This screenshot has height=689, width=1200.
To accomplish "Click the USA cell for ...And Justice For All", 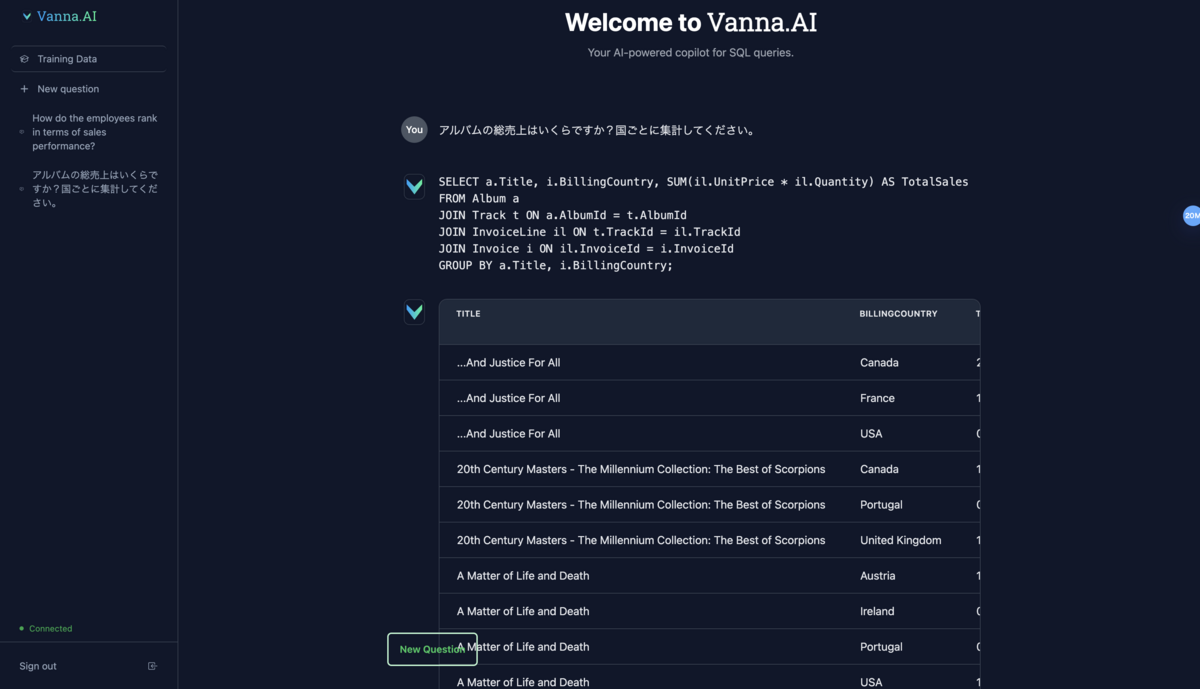I will click(x=871, y=434).
